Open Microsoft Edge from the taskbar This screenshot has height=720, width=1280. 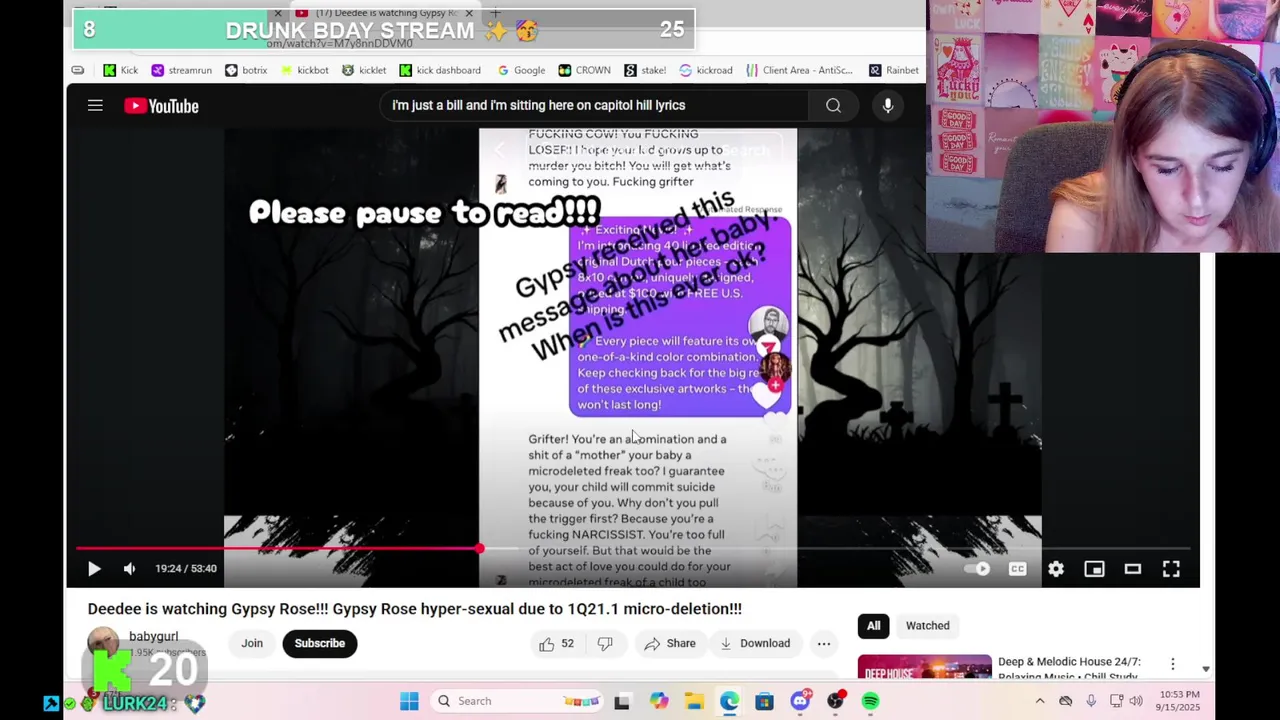point(729,701)
